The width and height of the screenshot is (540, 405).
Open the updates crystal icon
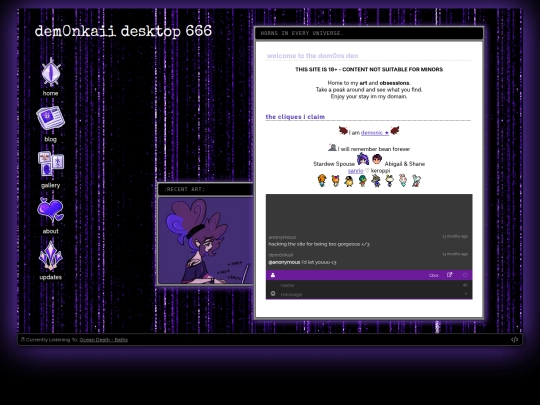[51, 256]
